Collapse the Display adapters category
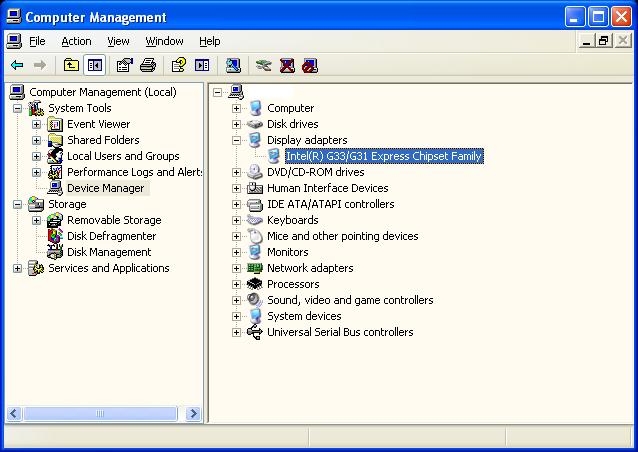 coord(236,140)
